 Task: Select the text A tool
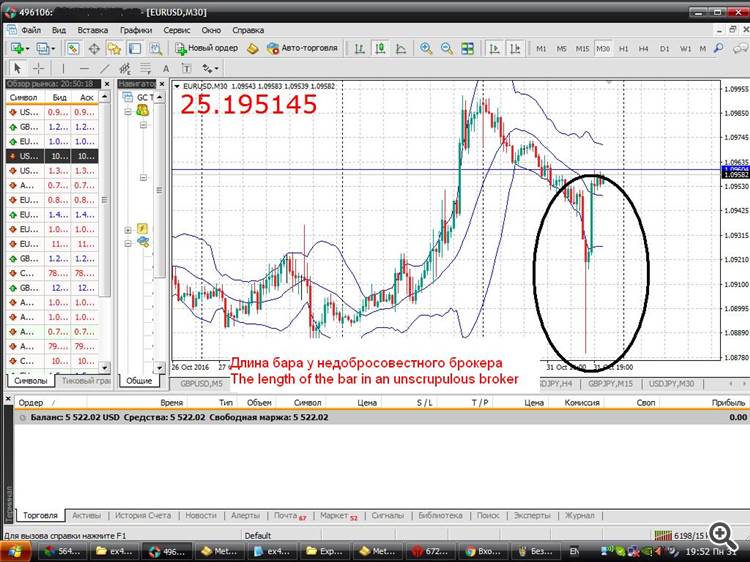coord(166,68)
